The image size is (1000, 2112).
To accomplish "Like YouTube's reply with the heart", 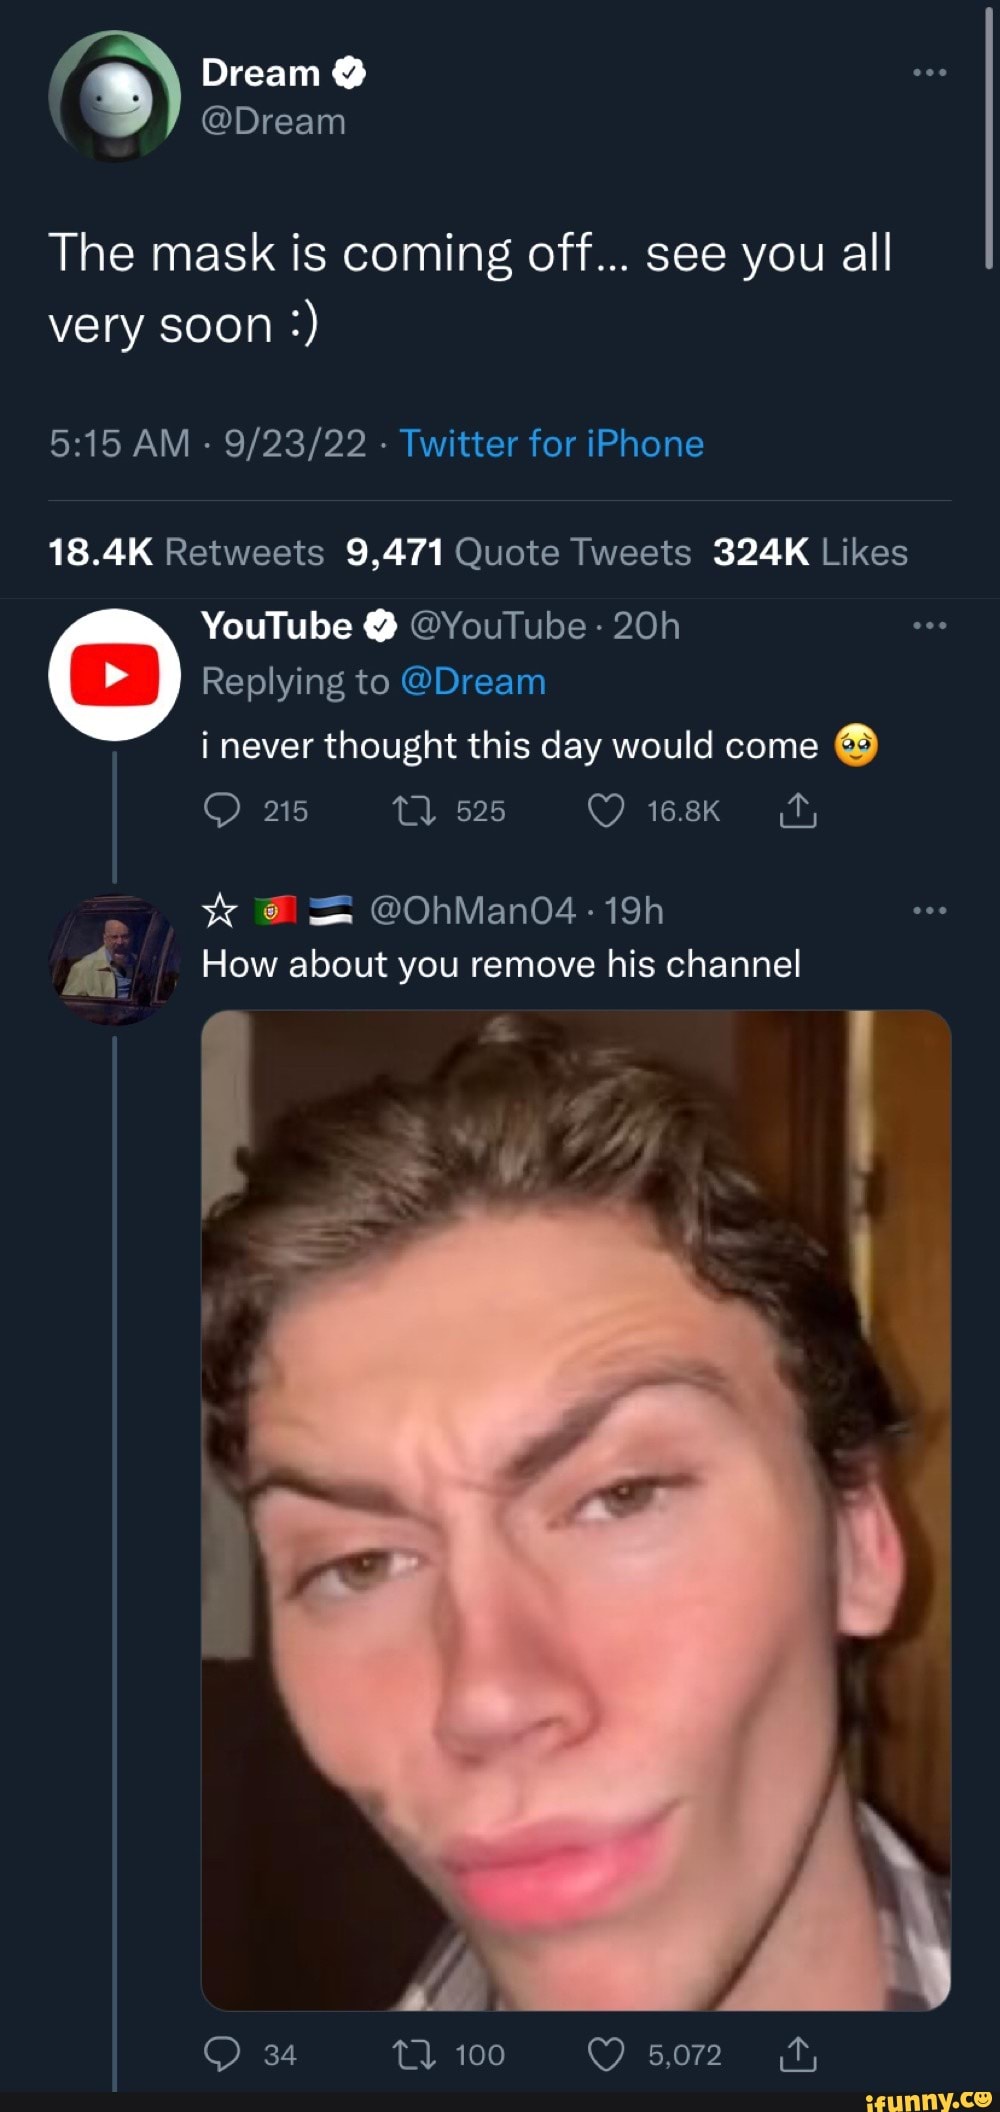I will click(605, 811).
